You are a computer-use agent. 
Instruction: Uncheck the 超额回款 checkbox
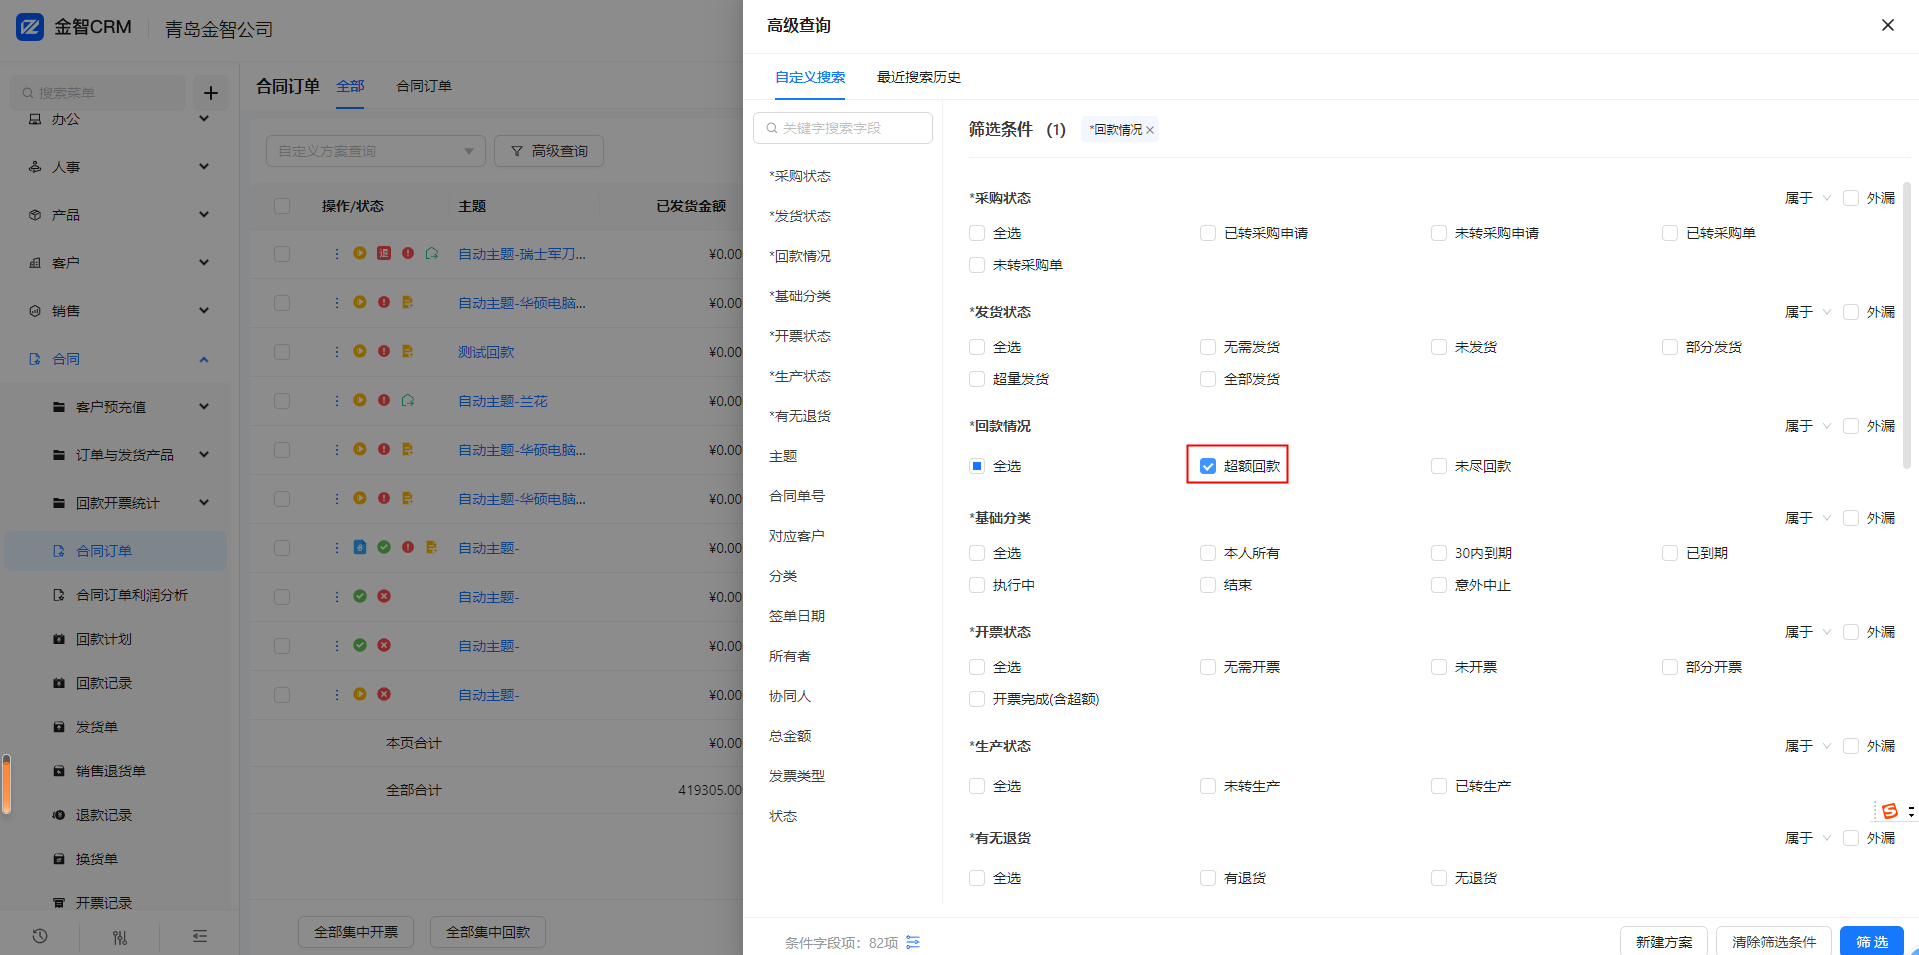(1208, 466)
